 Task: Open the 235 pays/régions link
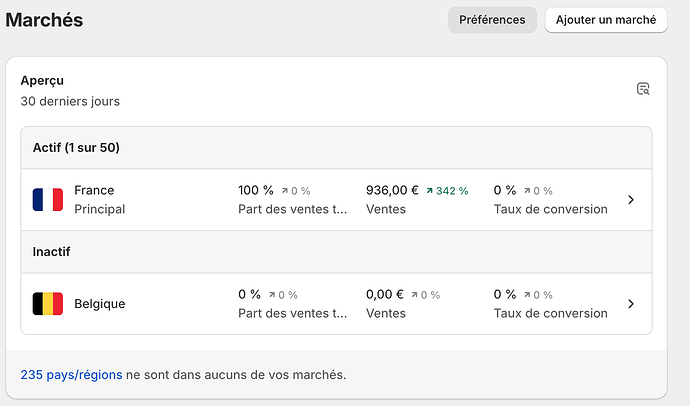coord(71,375)
